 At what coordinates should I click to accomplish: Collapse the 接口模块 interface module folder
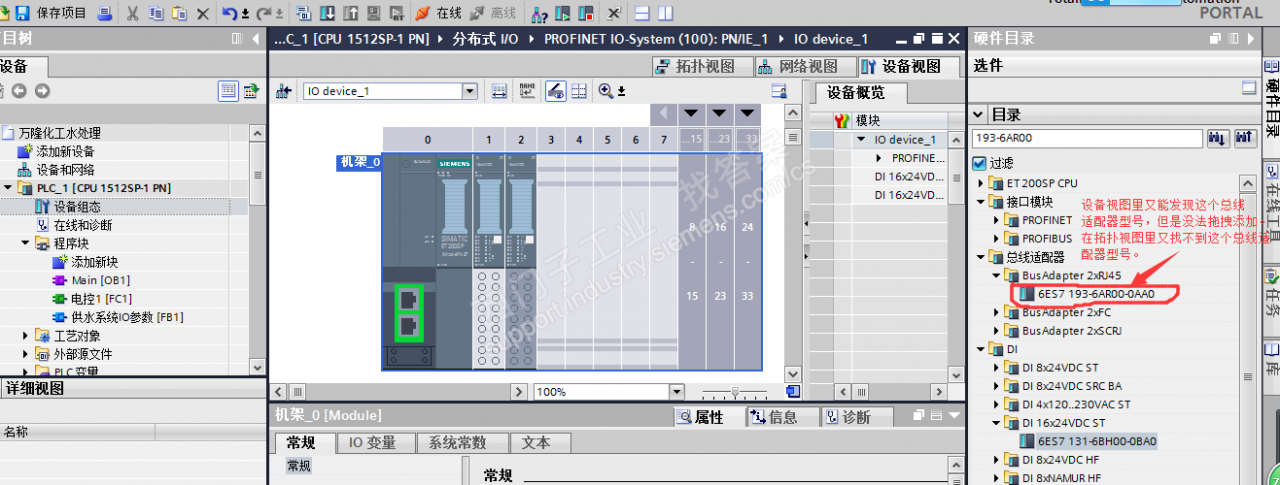click(x=981, y=202)
